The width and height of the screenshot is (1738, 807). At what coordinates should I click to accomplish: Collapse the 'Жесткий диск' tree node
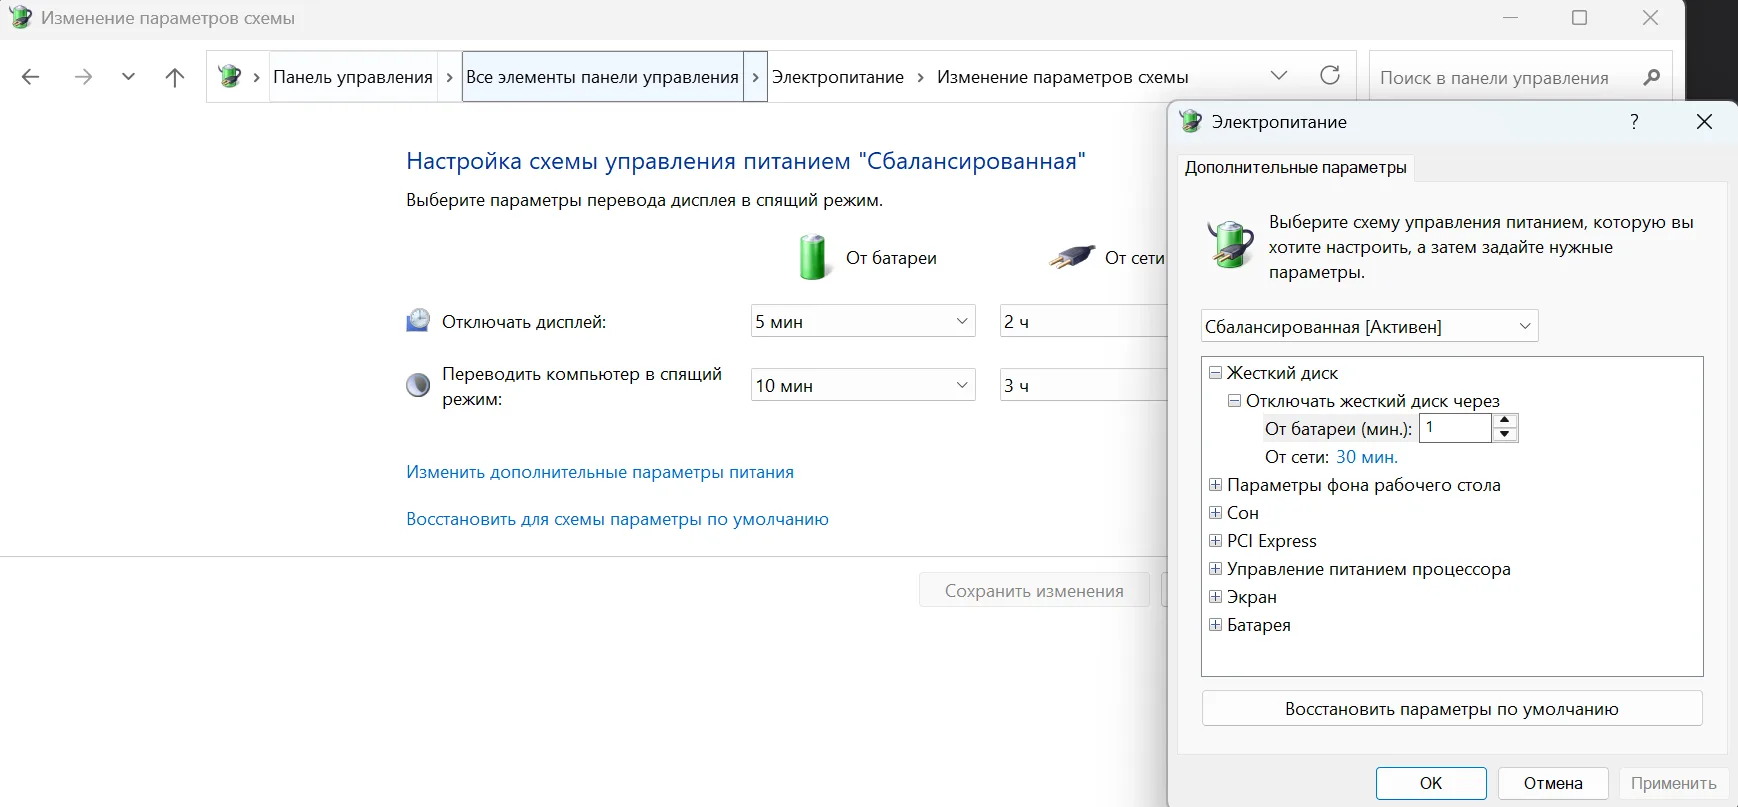pos(1215,372)
